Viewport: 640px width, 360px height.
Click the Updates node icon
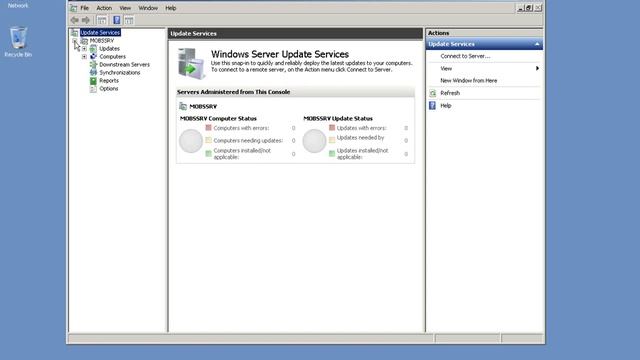pos(93,49)
